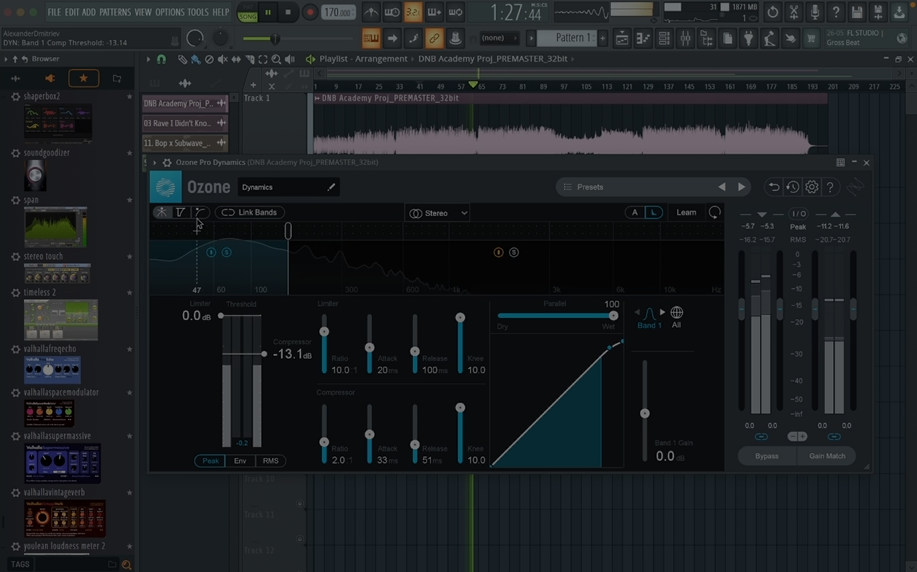
Task: Click the FL Studio shop cart icon
Action: click(x=811, y=39)
